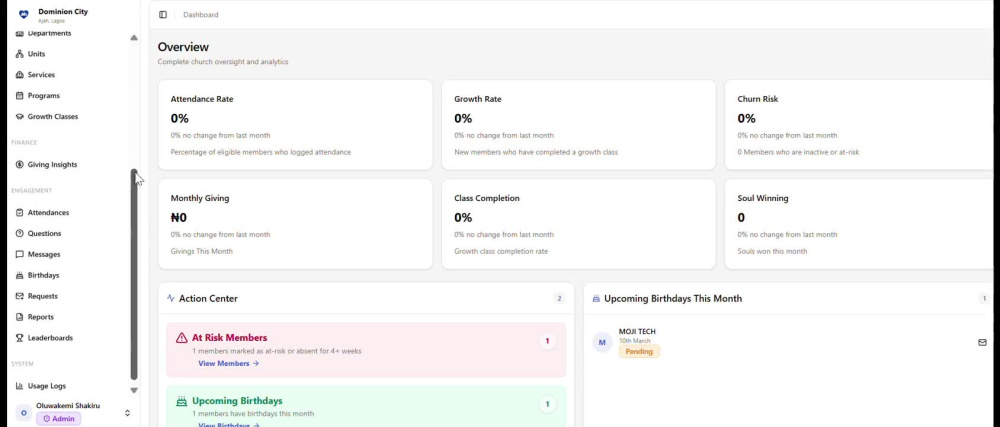Click the sidebar scroll up arrow
The image size is (1000, 427).
pyautogui.click(x=134, y=38)
